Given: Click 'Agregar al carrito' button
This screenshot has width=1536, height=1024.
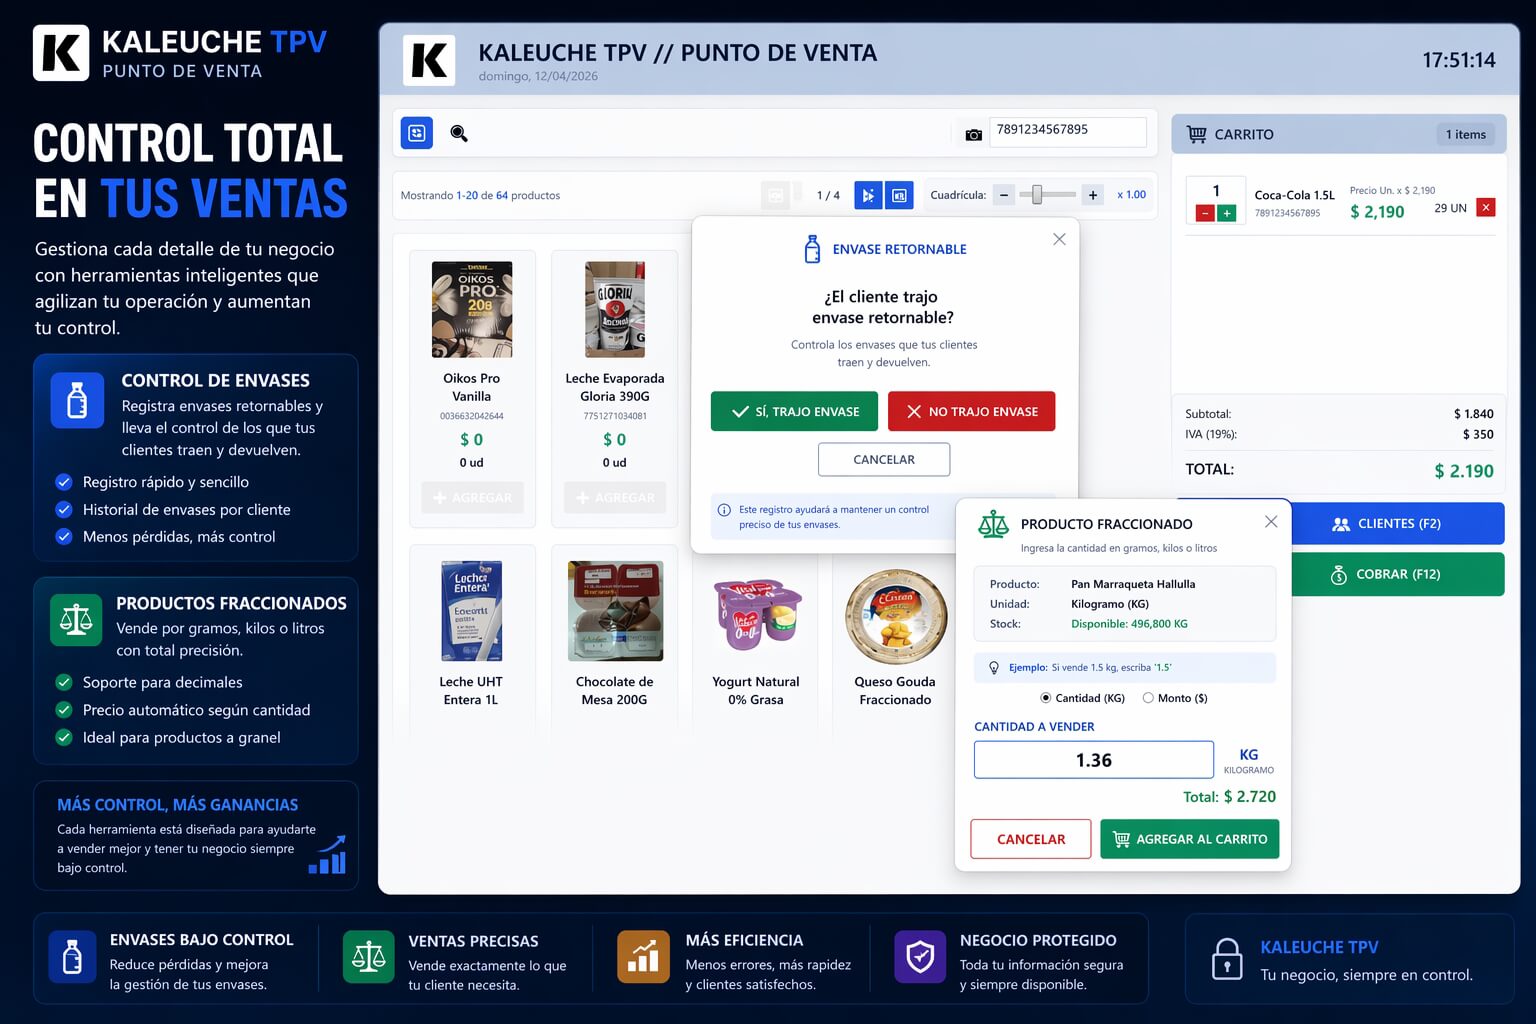Looking at the screenshot, I should pos(1190,839).
